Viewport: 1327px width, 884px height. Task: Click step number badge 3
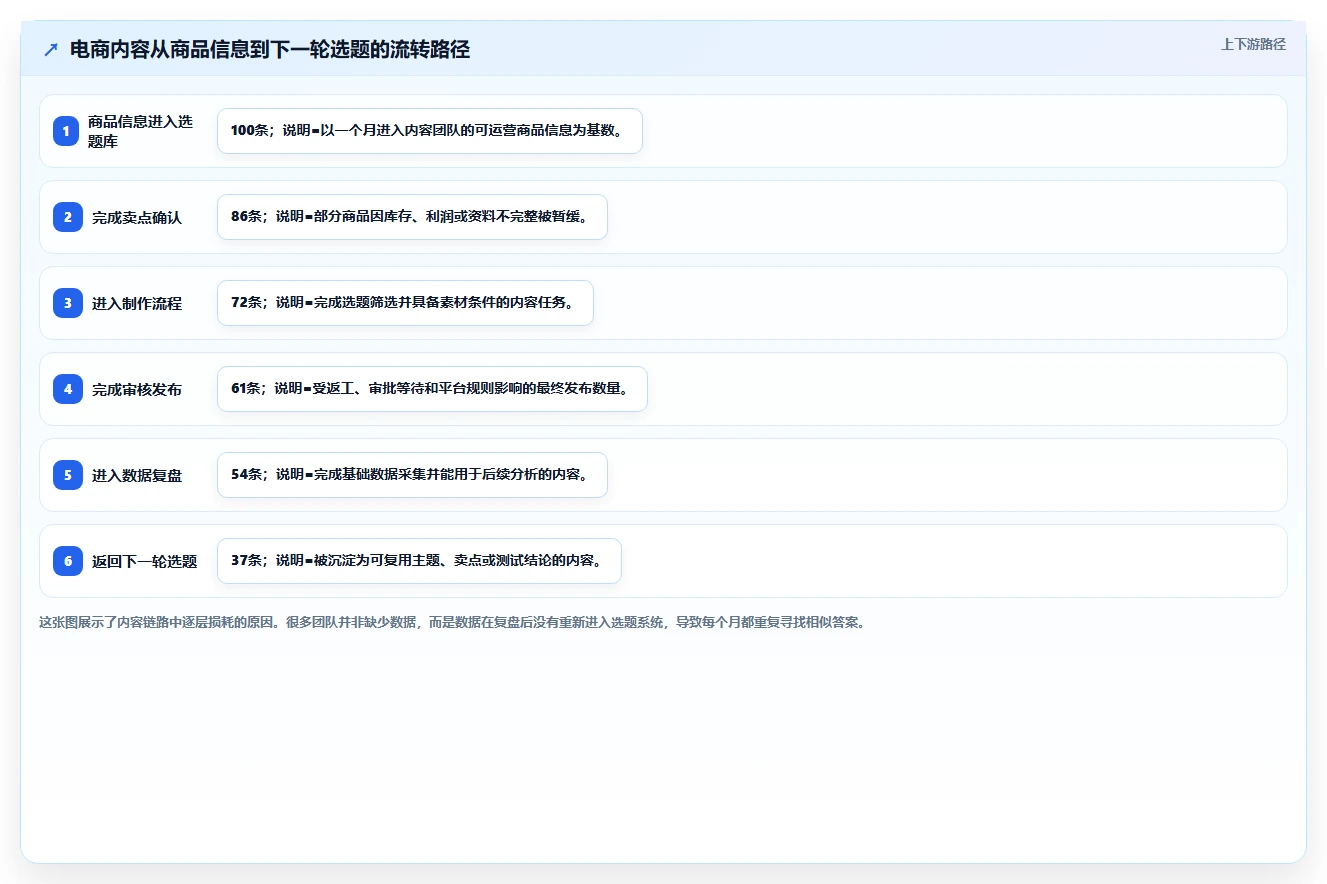tap(67, 303)
